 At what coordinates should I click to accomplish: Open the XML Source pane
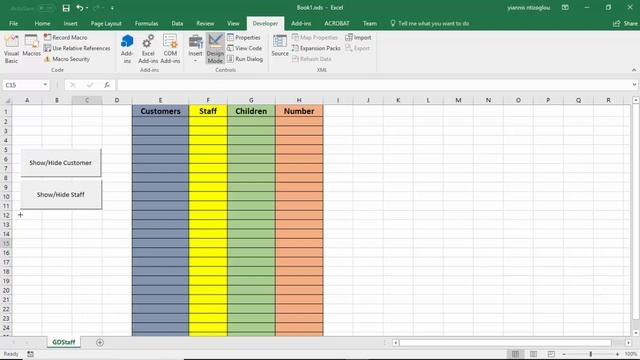[x=280, y=46]
